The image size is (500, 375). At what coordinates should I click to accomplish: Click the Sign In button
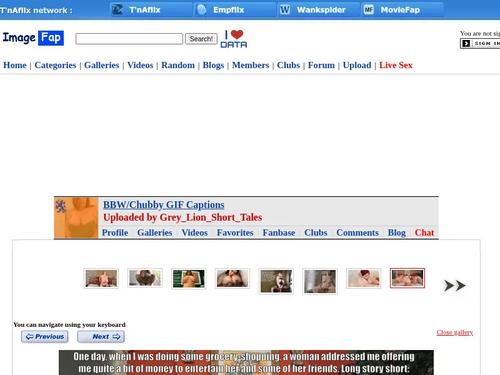[480, 43]
